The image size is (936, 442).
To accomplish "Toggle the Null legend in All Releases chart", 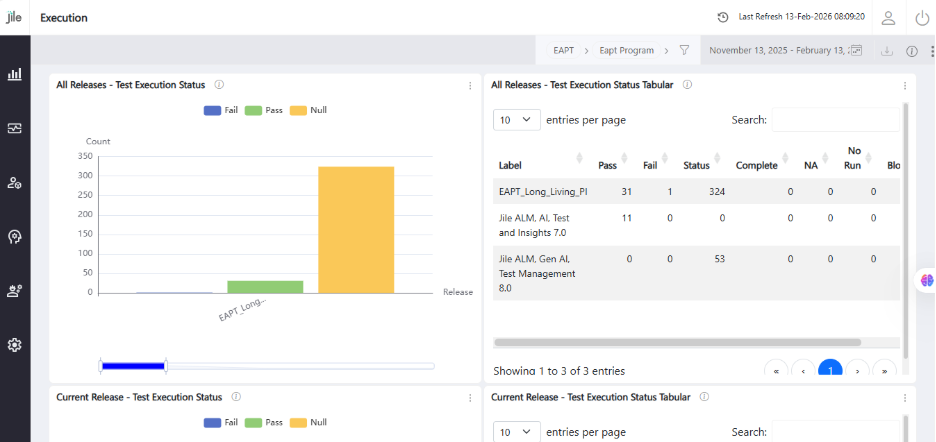I will tap(308, 110).
